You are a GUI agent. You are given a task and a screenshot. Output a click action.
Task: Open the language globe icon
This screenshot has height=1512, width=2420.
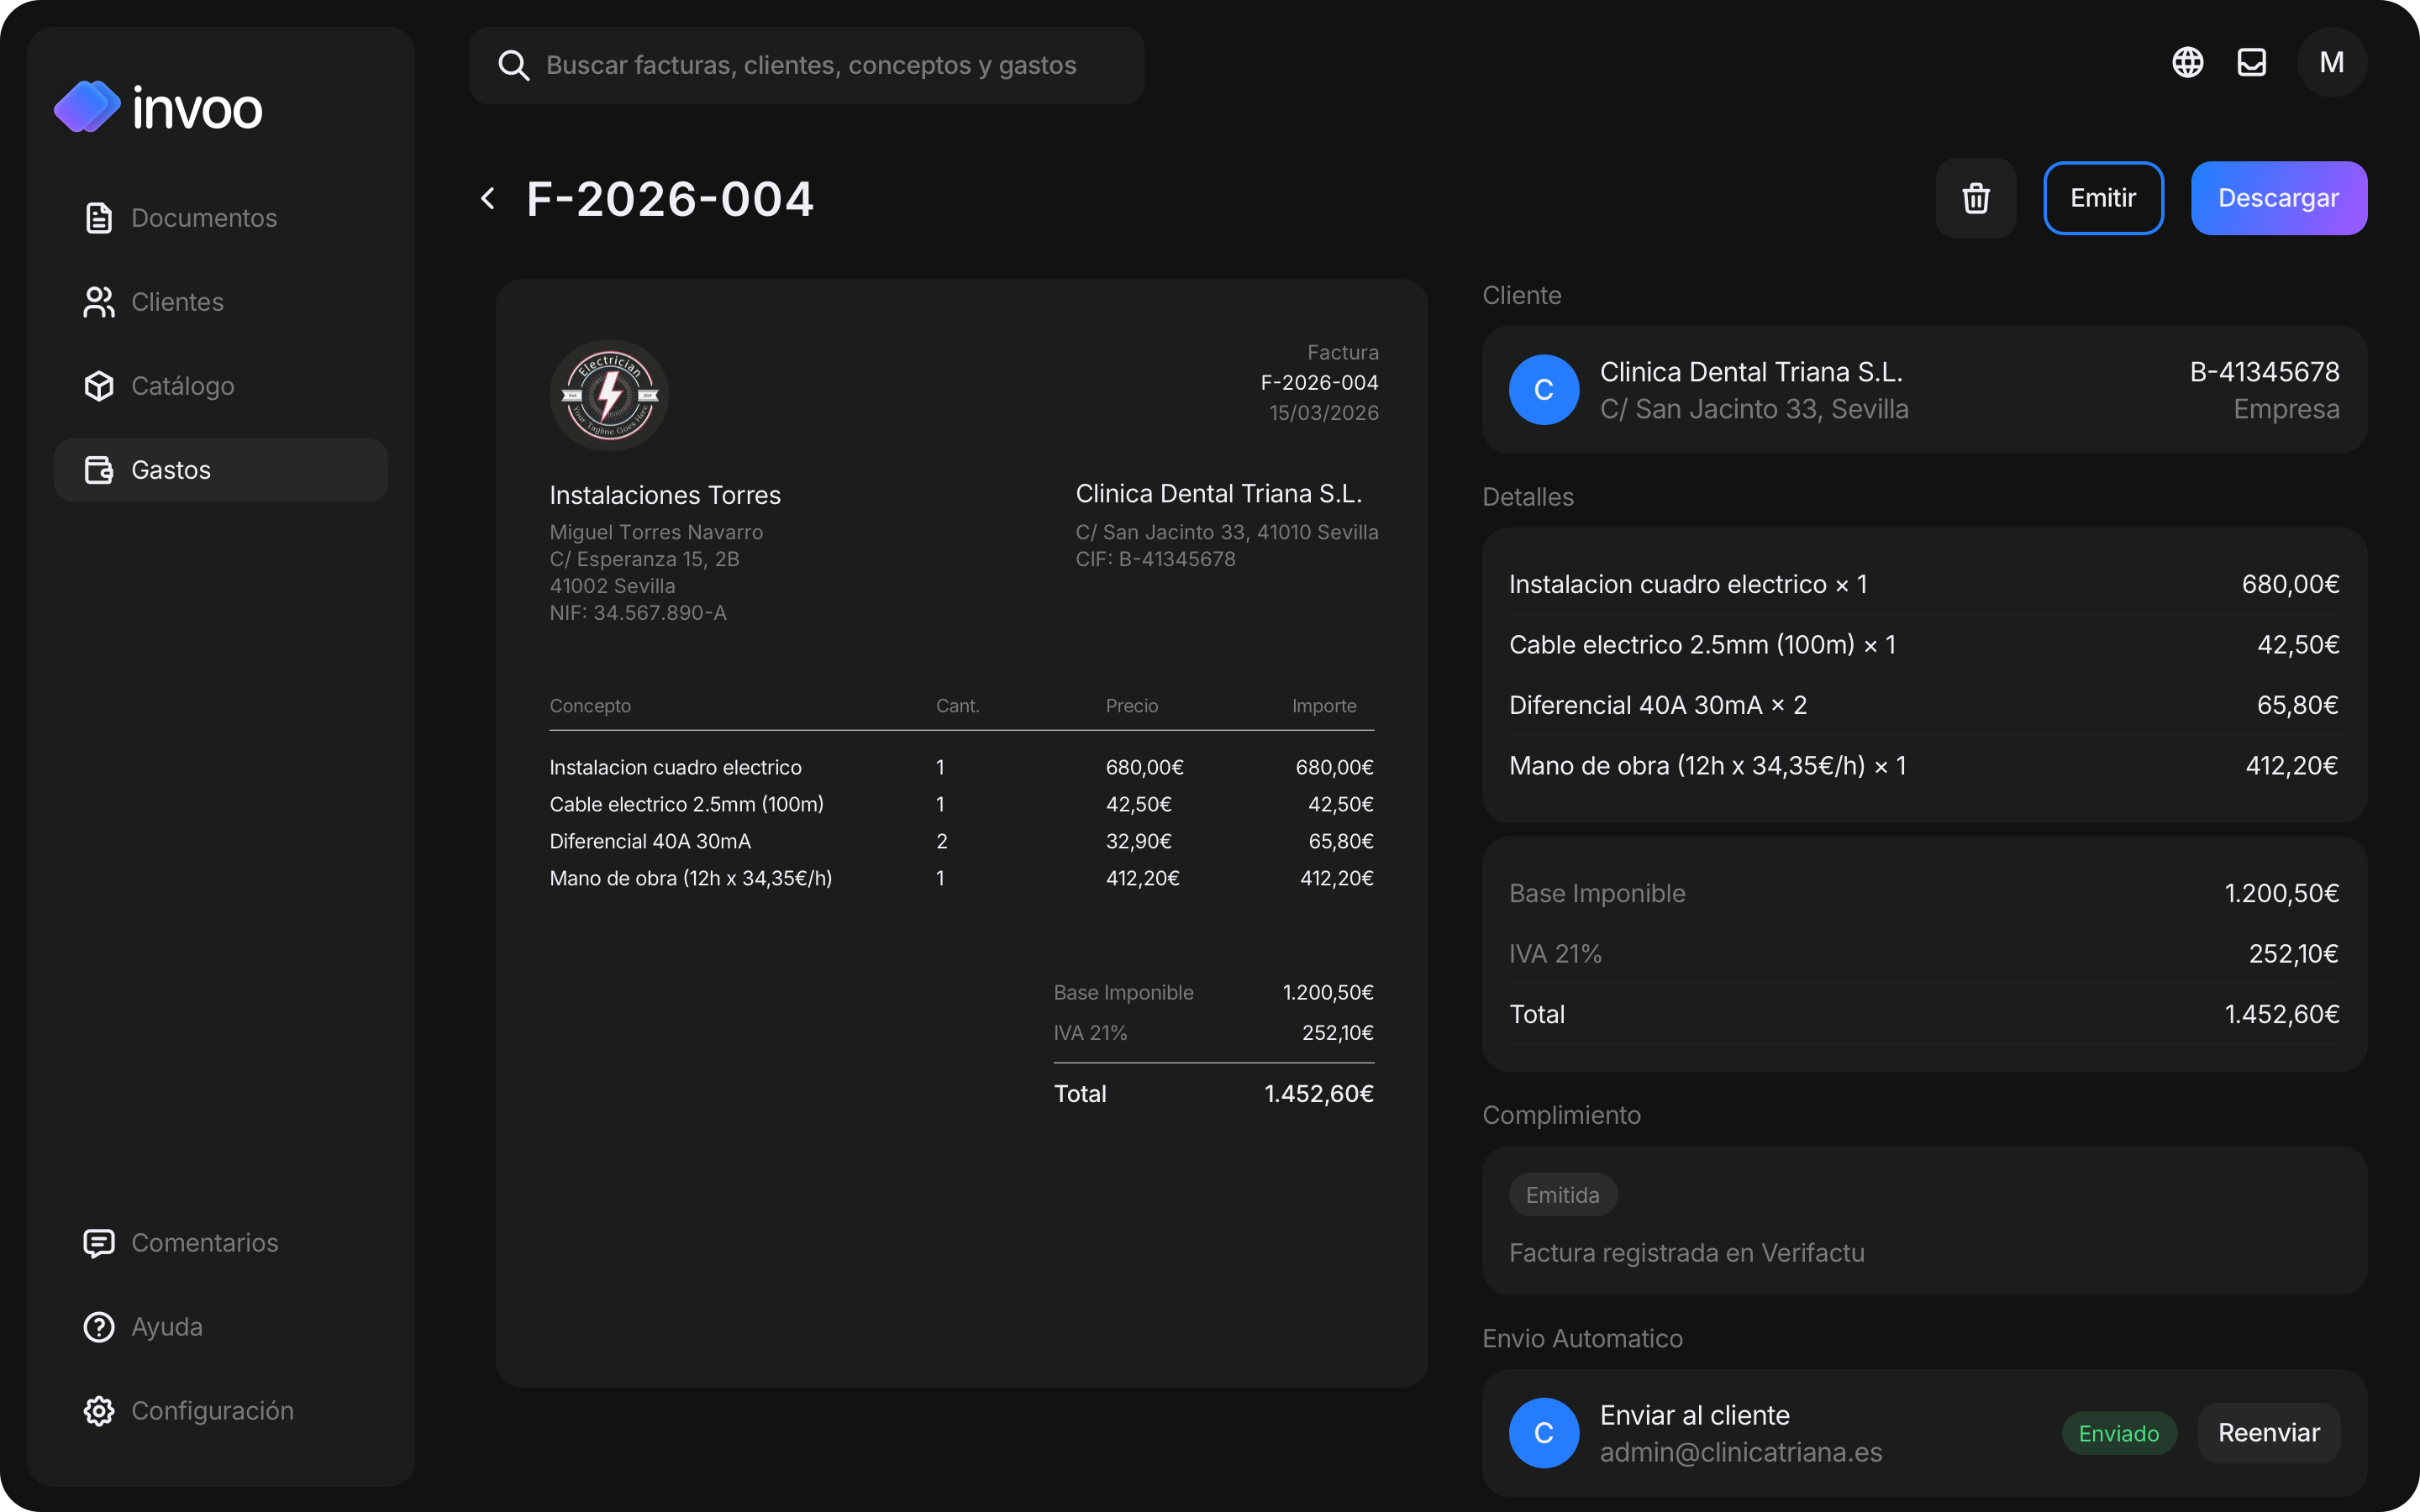(2188, 62)
